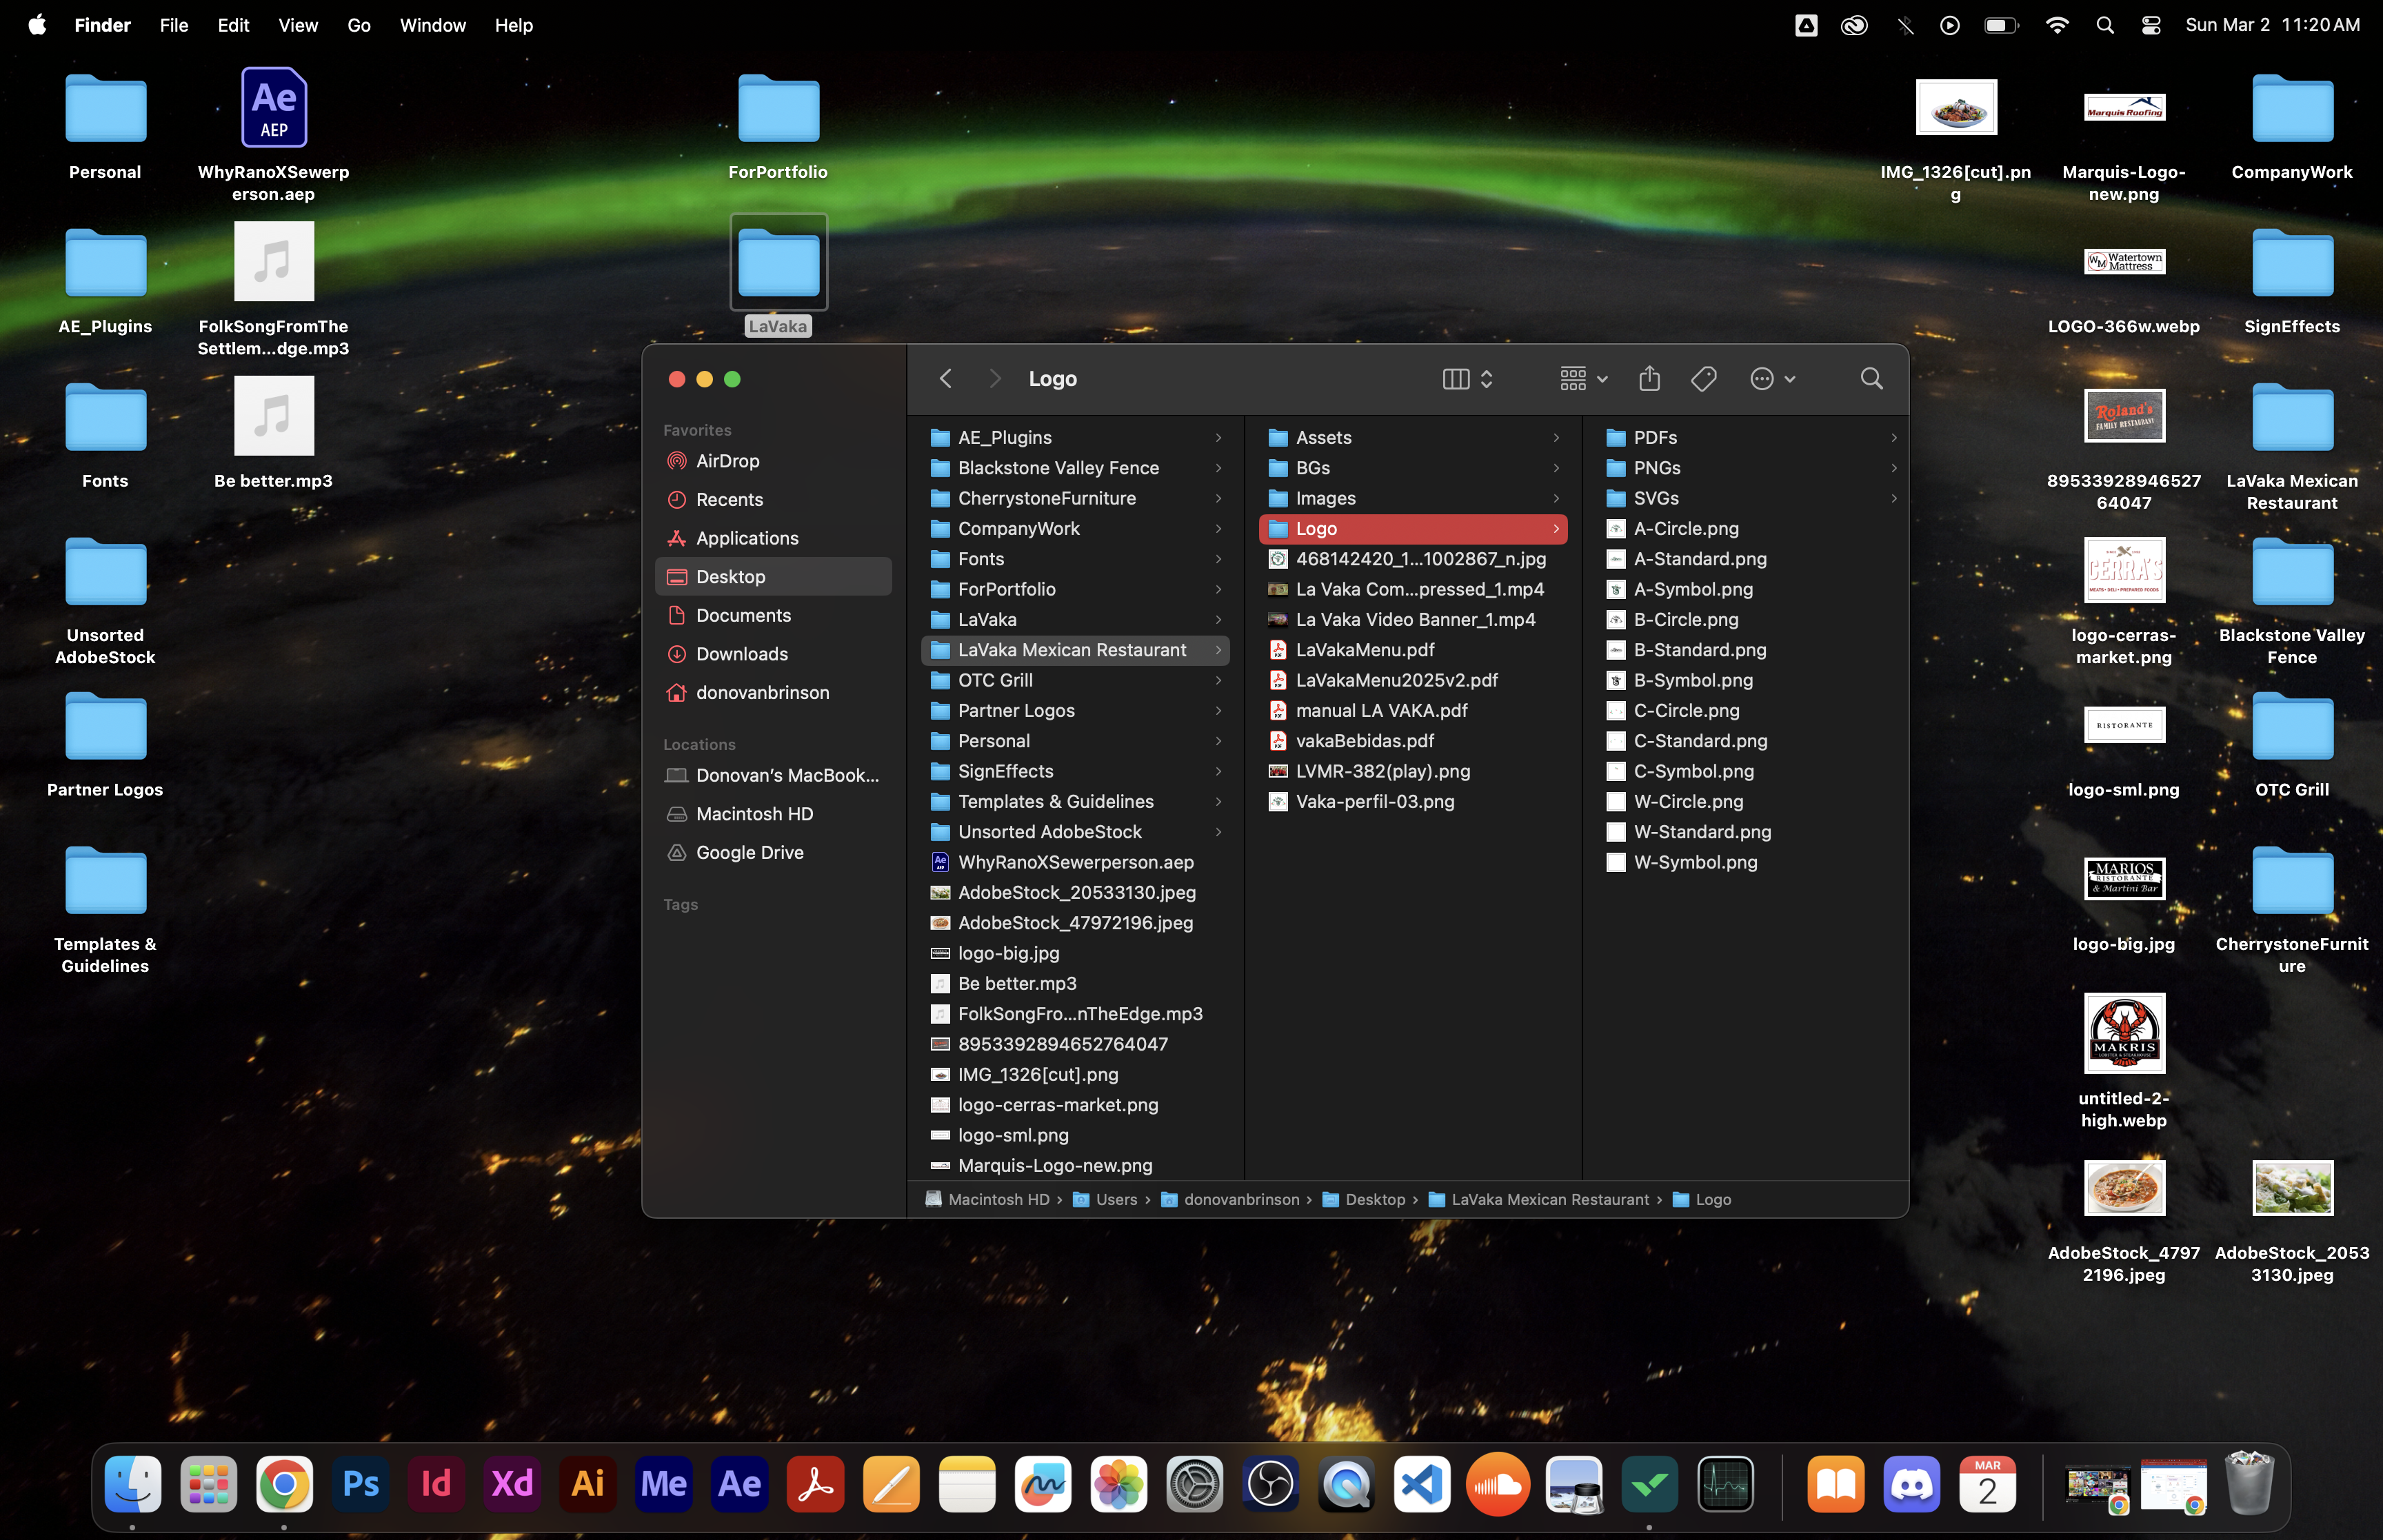Click the Tags icon in Finder toolbar
Image resolution: width=2383 pixels, height=1540 pixels.
pyautogui.click(x=1703, y=378)
